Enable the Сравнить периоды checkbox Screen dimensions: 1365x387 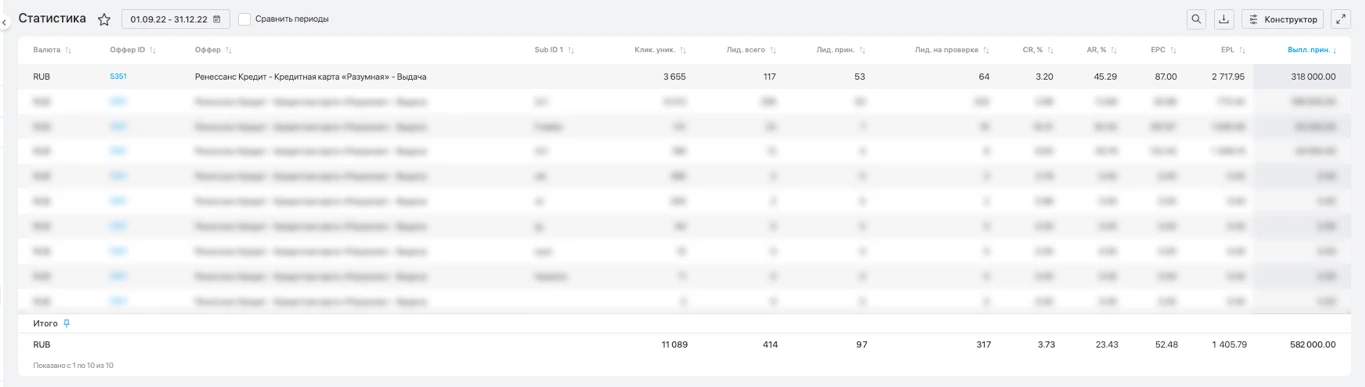(x=244, y=19)
